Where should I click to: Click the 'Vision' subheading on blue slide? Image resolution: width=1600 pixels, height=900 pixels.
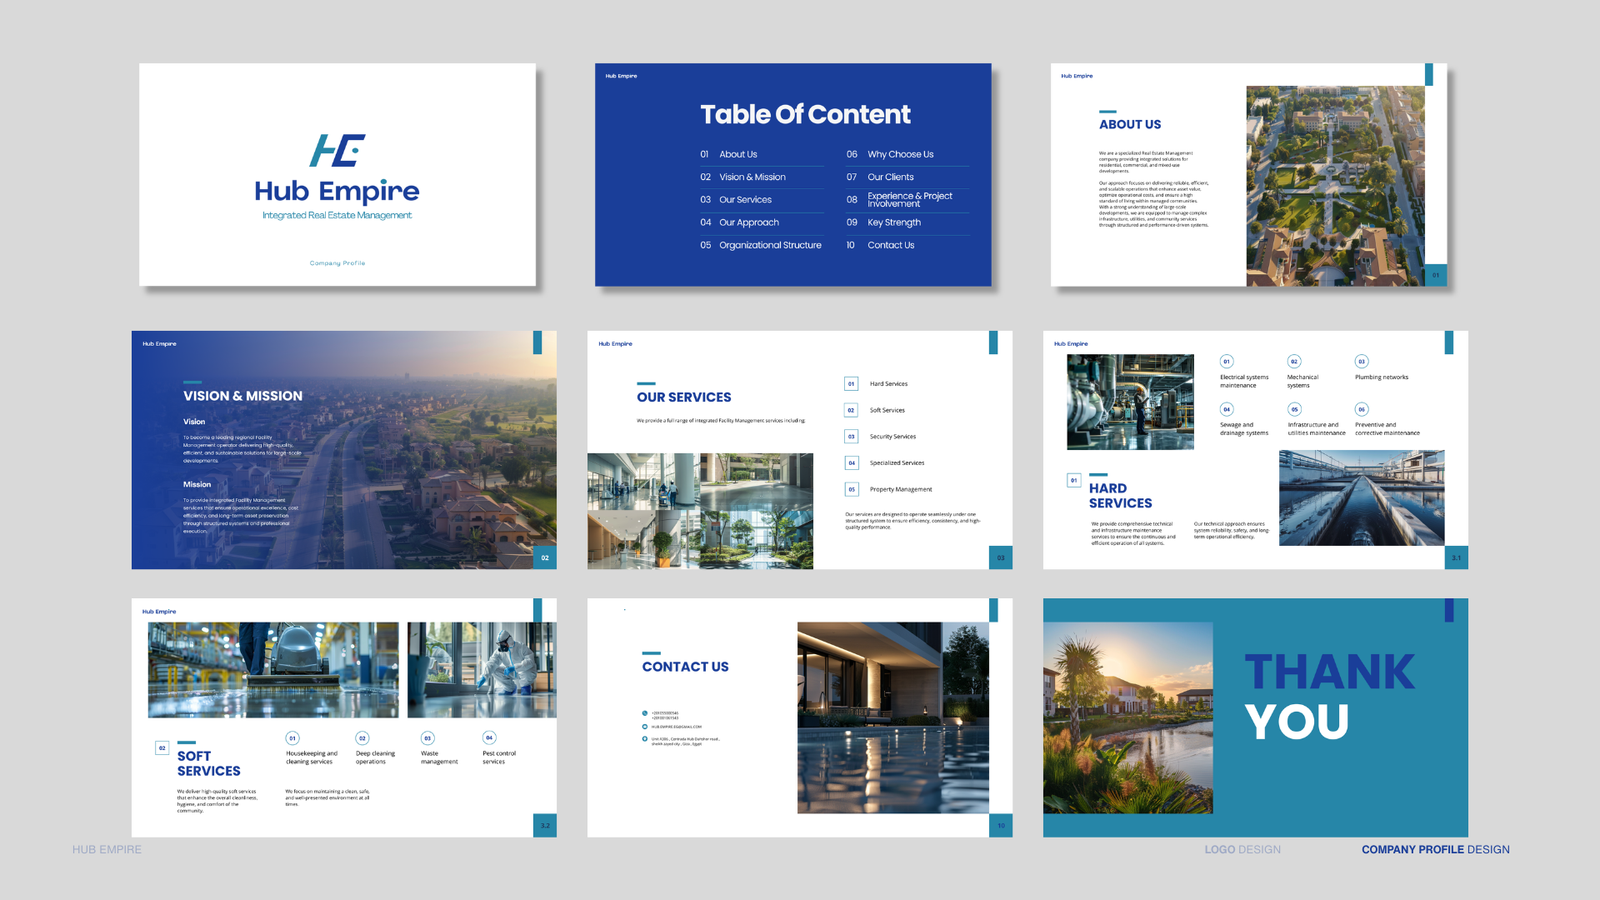click(194, 422)
